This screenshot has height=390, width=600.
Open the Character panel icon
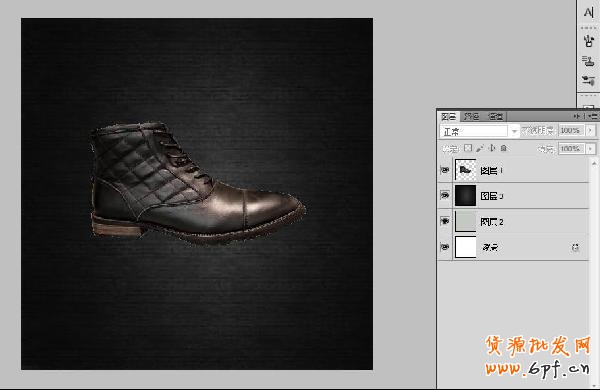coord(589,12)
